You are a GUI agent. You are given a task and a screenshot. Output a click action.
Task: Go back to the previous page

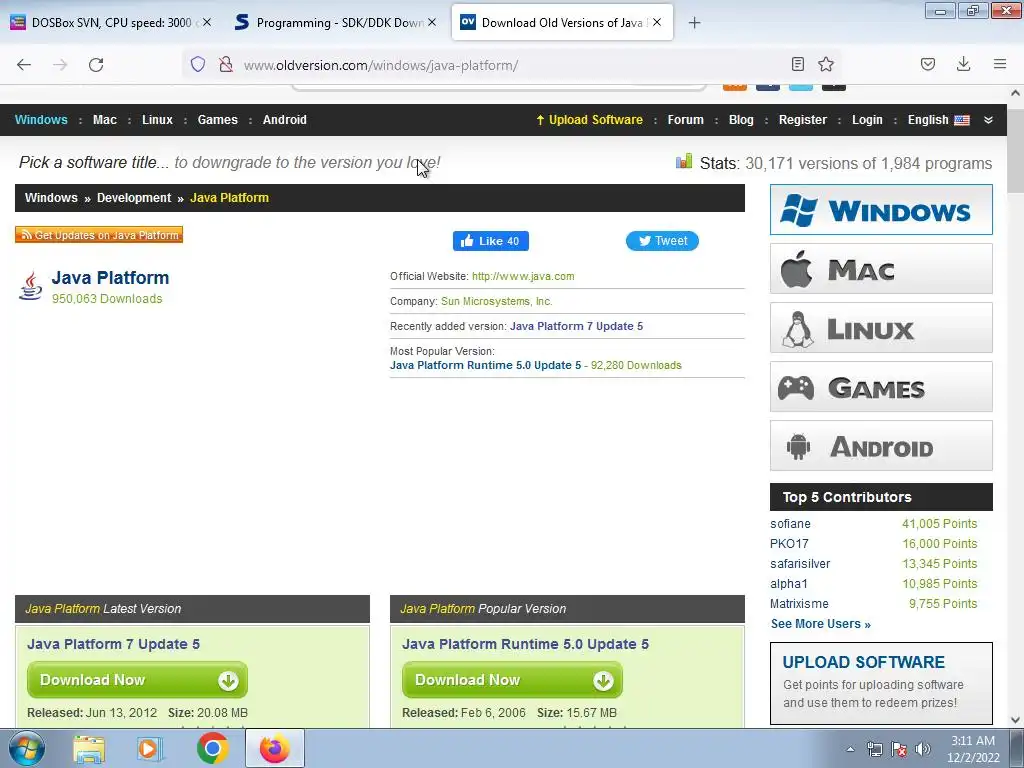click(24, 65)
